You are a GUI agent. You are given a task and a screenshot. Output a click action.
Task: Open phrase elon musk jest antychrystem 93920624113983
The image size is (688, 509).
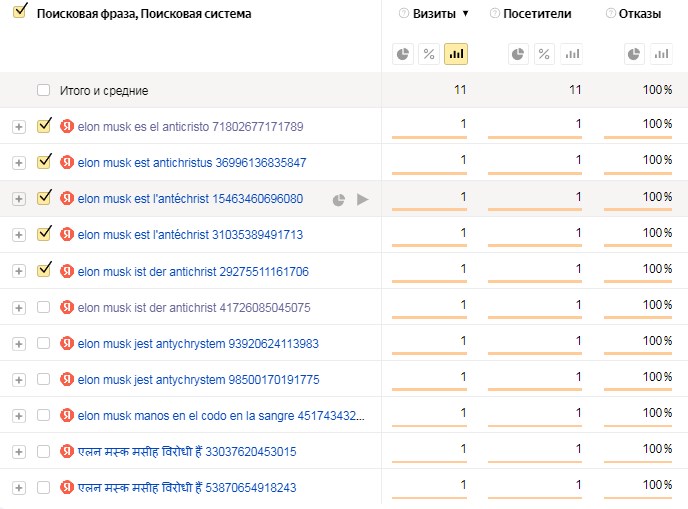point(198,343)
